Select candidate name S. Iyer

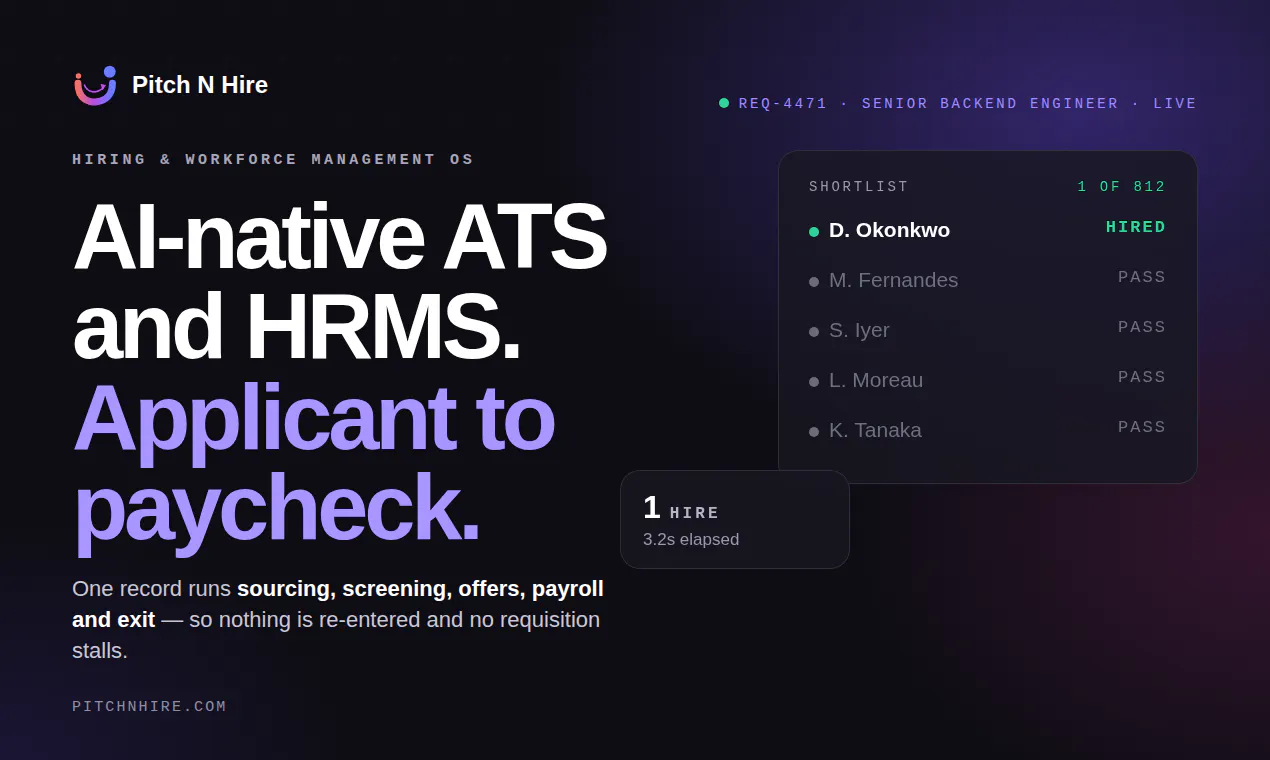click(859, 330)
